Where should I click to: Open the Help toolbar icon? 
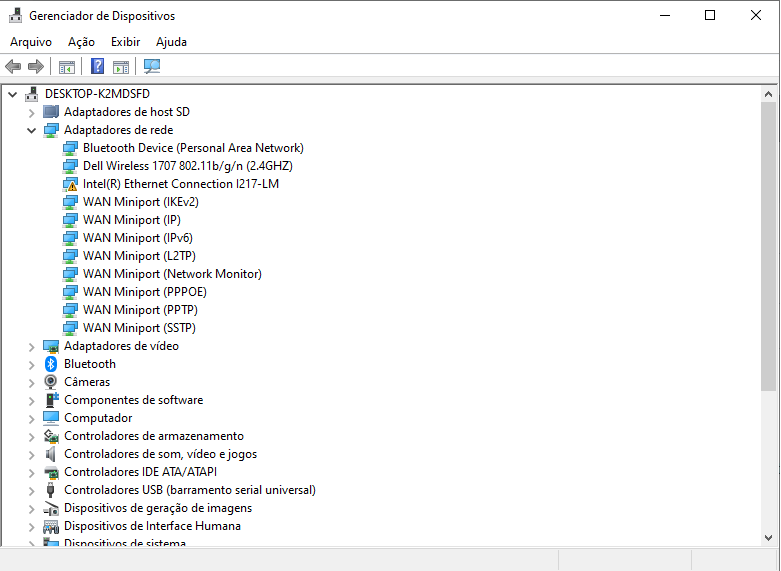(98, 66)
